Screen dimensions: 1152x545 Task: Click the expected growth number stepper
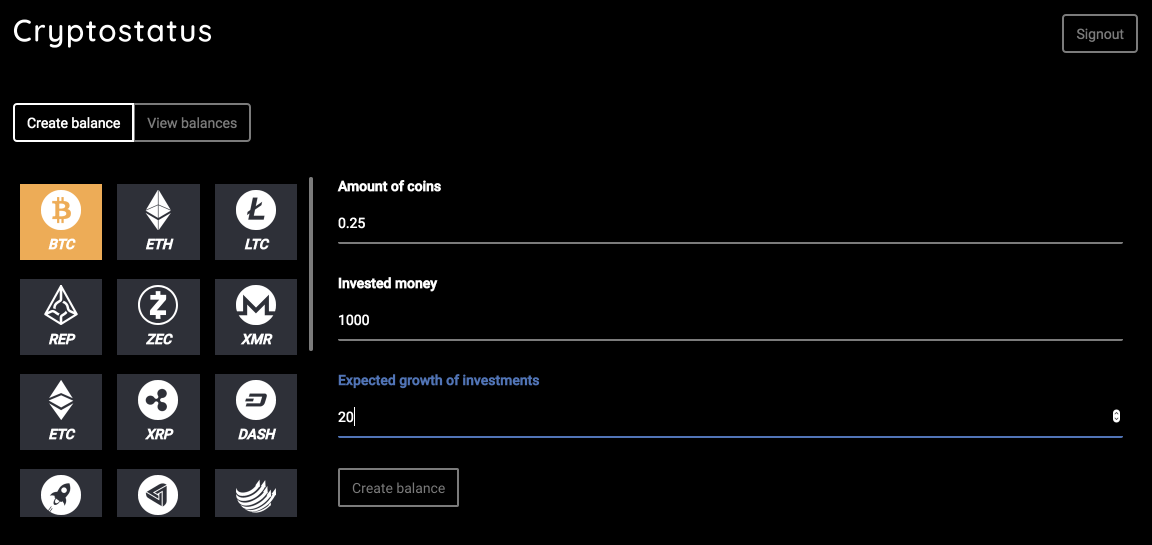tap(1116, 416)
